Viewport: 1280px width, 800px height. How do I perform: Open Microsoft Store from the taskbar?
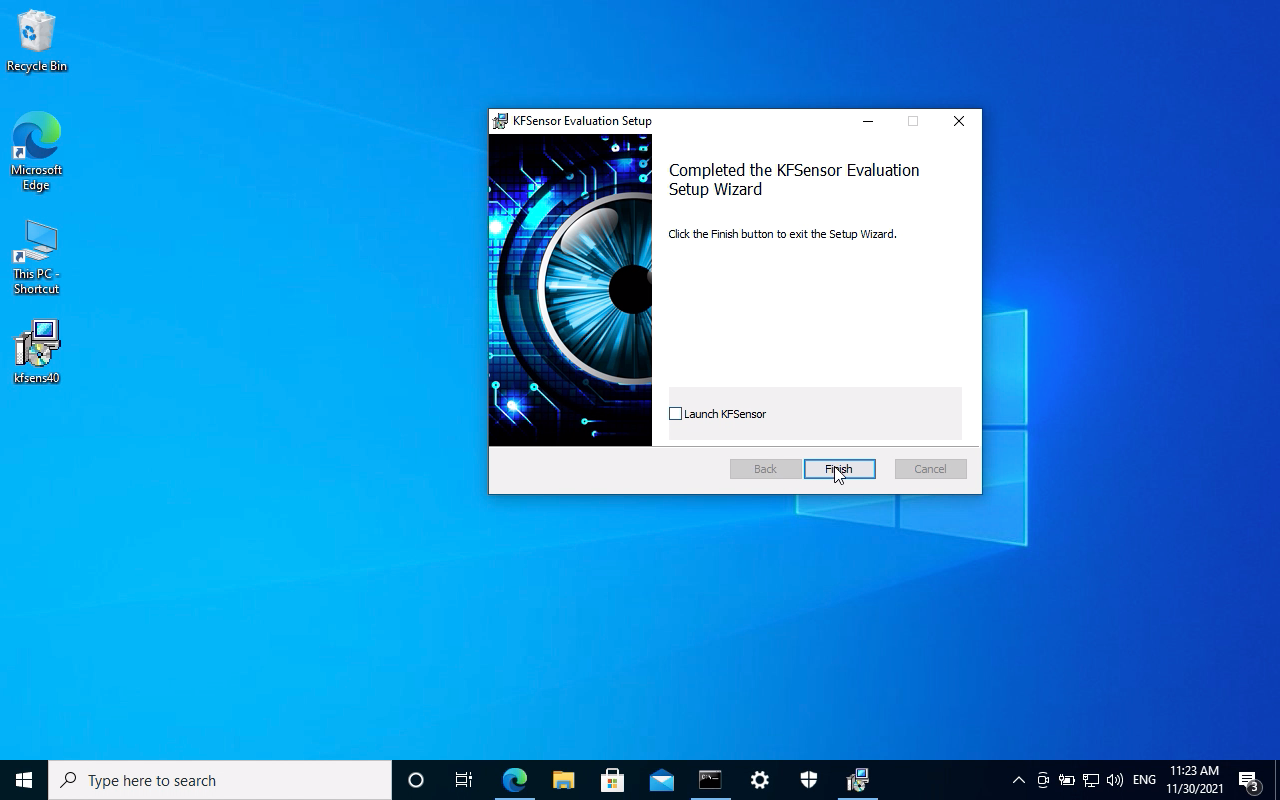tap(612, 780)
